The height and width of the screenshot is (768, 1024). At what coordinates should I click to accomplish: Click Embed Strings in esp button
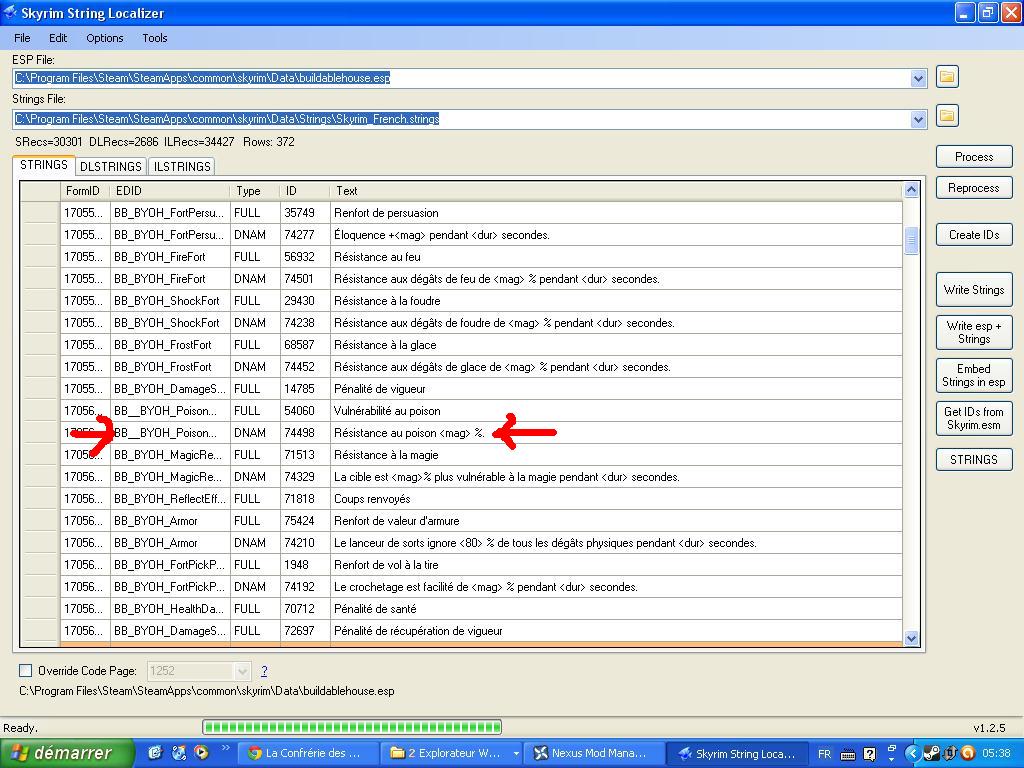(x=974, y=376)
